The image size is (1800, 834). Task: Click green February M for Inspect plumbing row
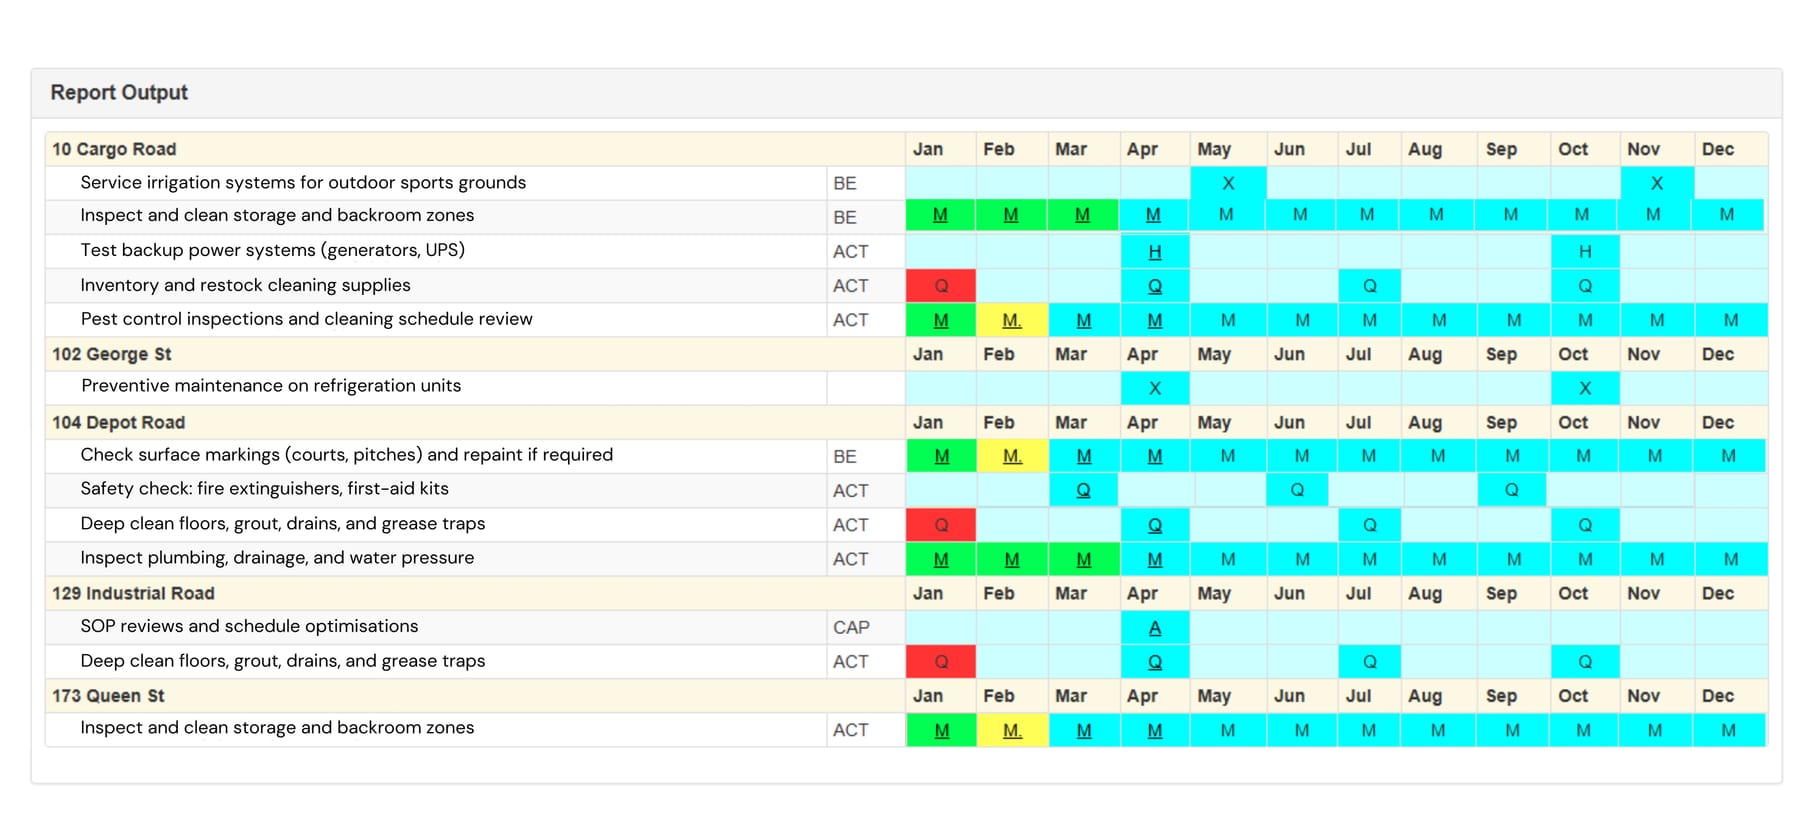1012,559
